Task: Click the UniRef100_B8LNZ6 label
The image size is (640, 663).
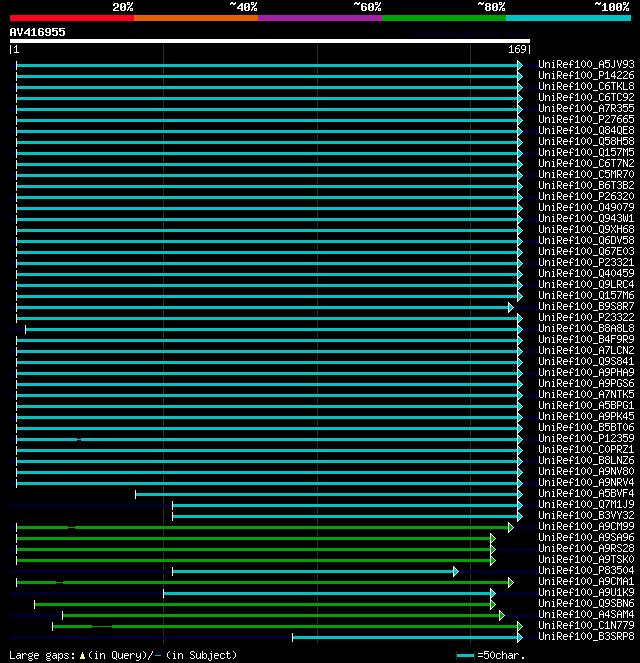Action: (586, 460)
